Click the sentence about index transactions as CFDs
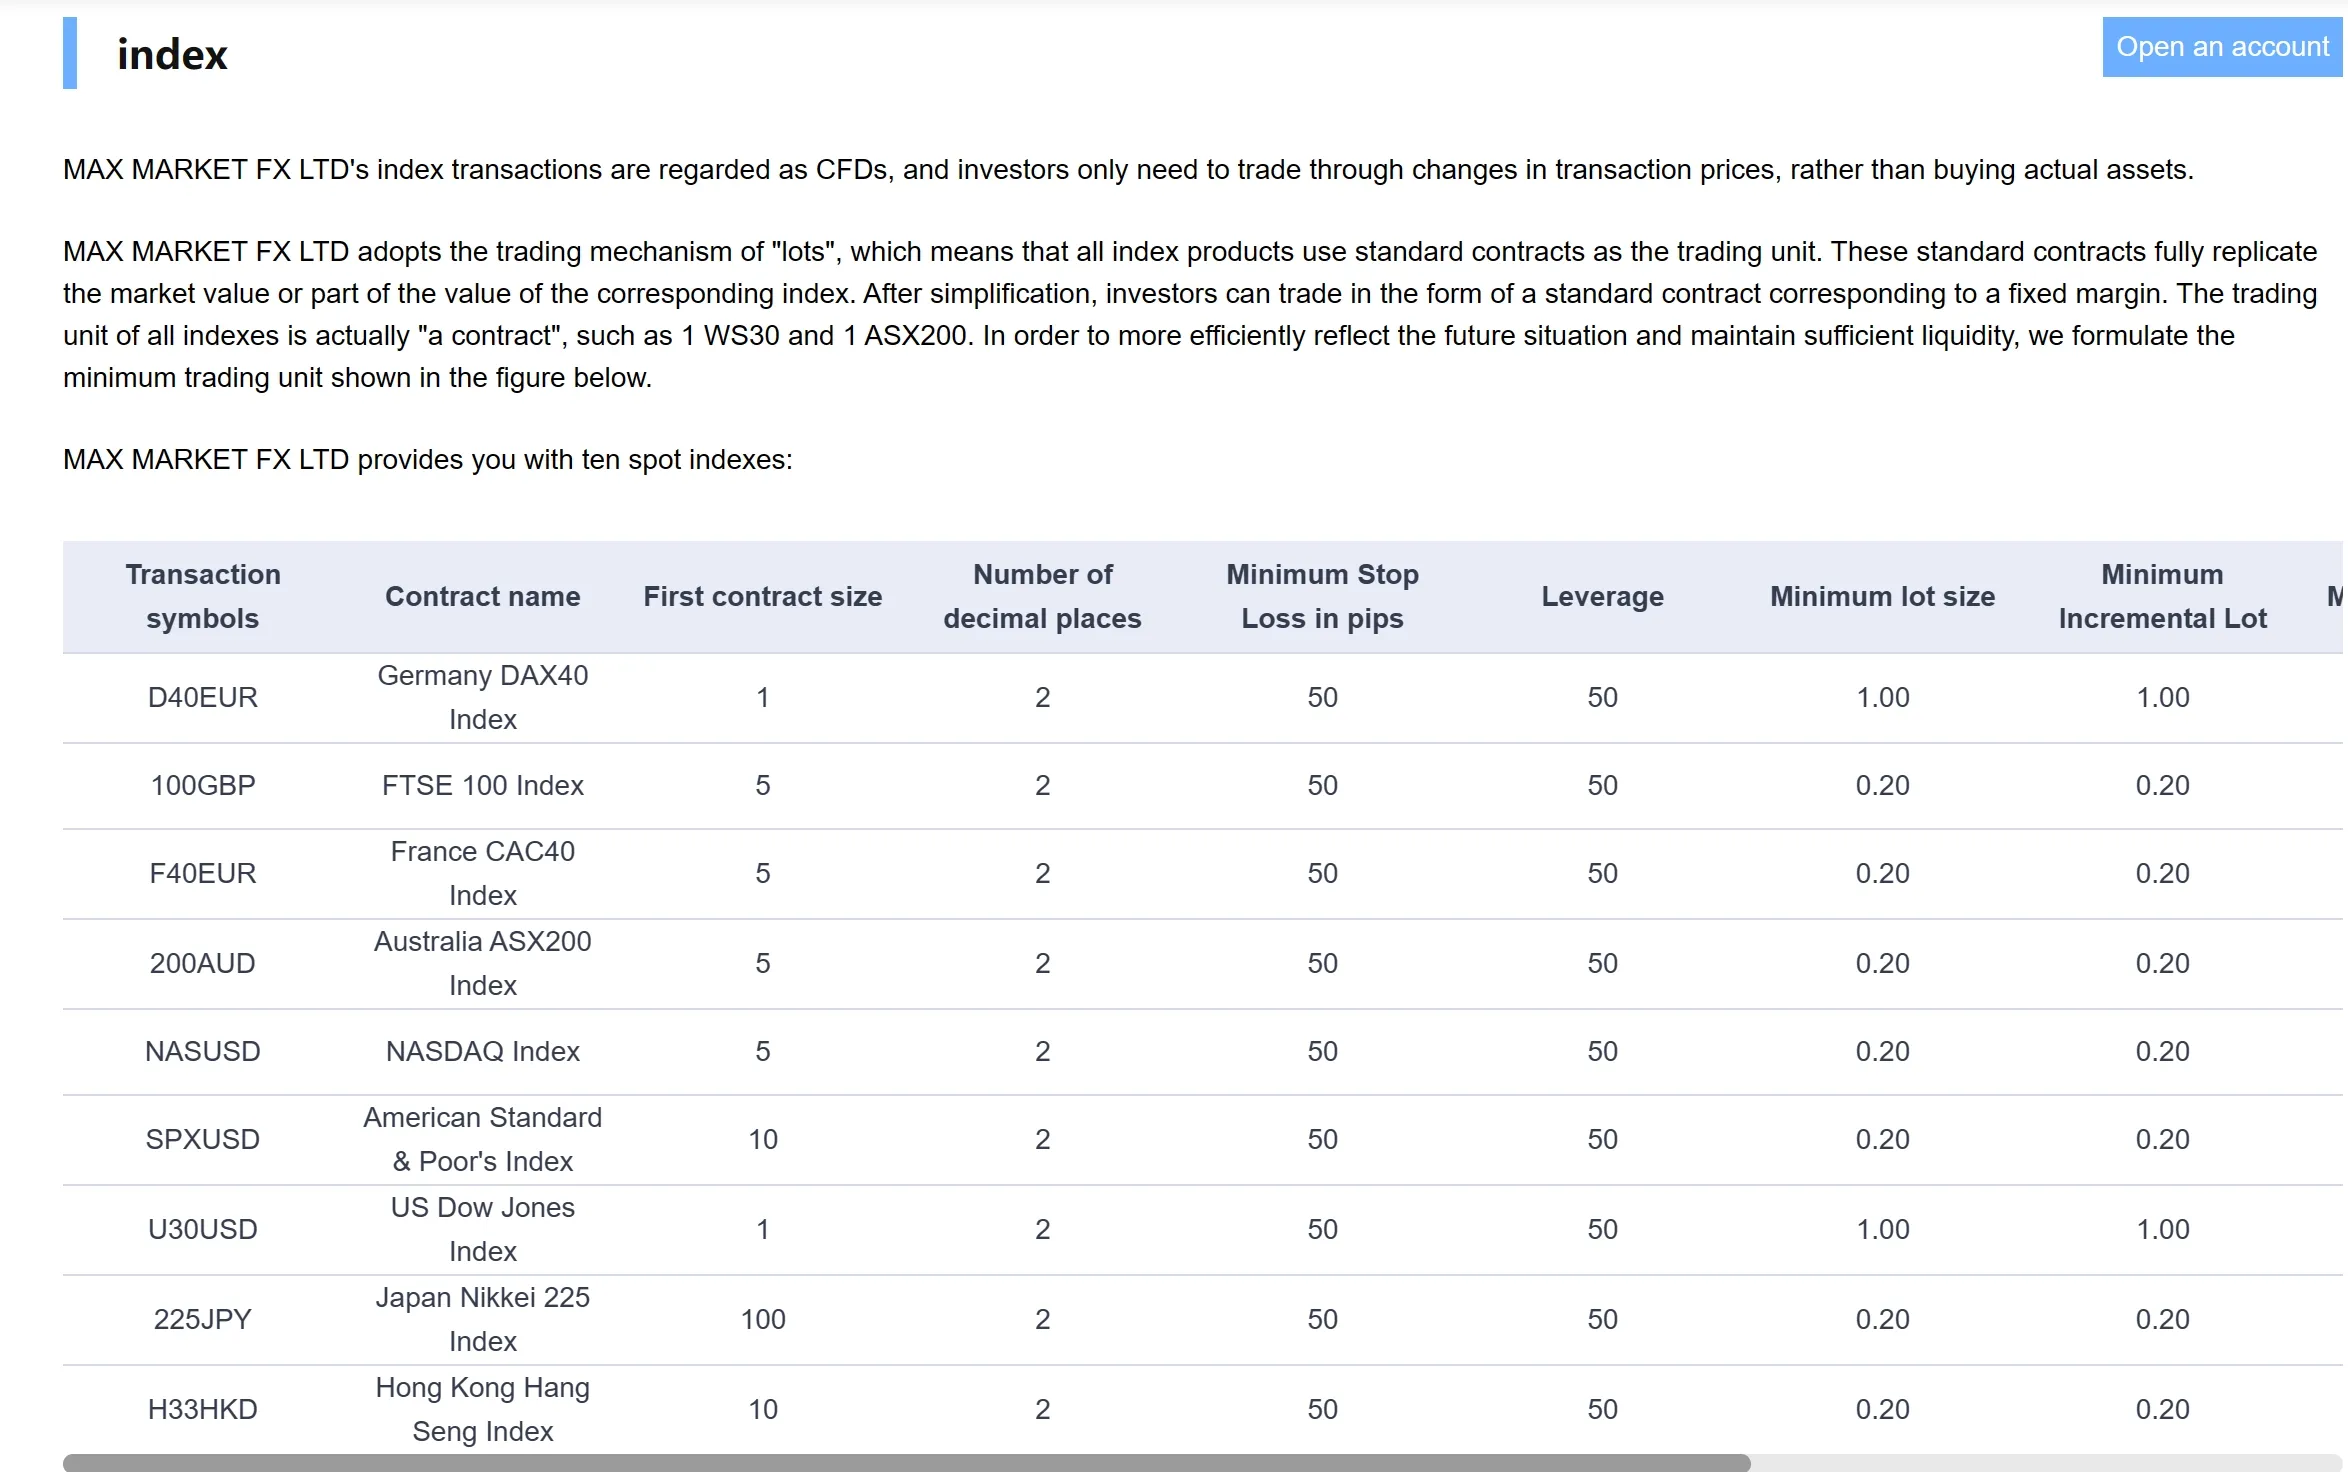The width and height of the screenshot is (2348, 1472). pos(1128,169)
